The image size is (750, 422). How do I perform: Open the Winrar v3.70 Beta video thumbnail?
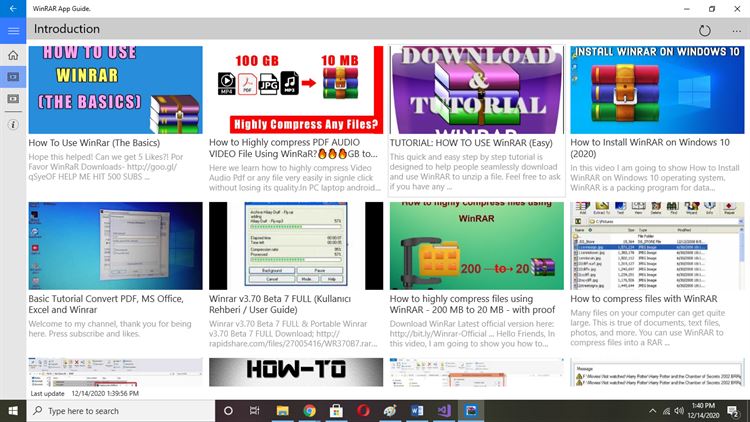pos(296,246)
